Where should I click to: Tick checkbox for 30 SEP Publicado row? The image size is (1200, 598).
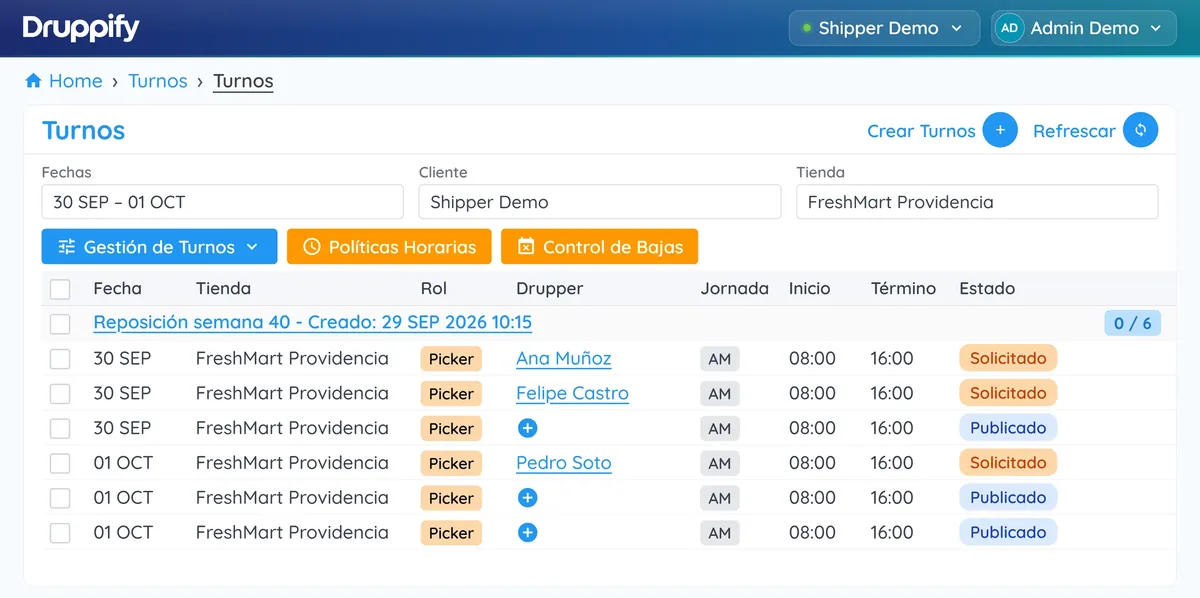[60, 429]
